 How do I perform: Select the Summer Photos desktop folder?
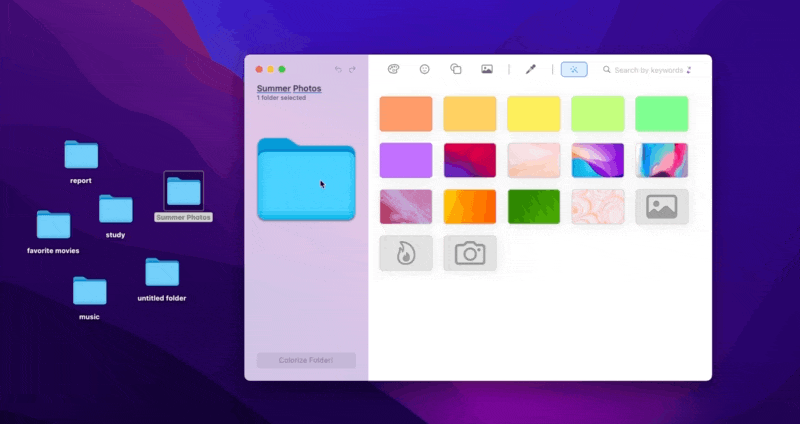click(184, 191)
